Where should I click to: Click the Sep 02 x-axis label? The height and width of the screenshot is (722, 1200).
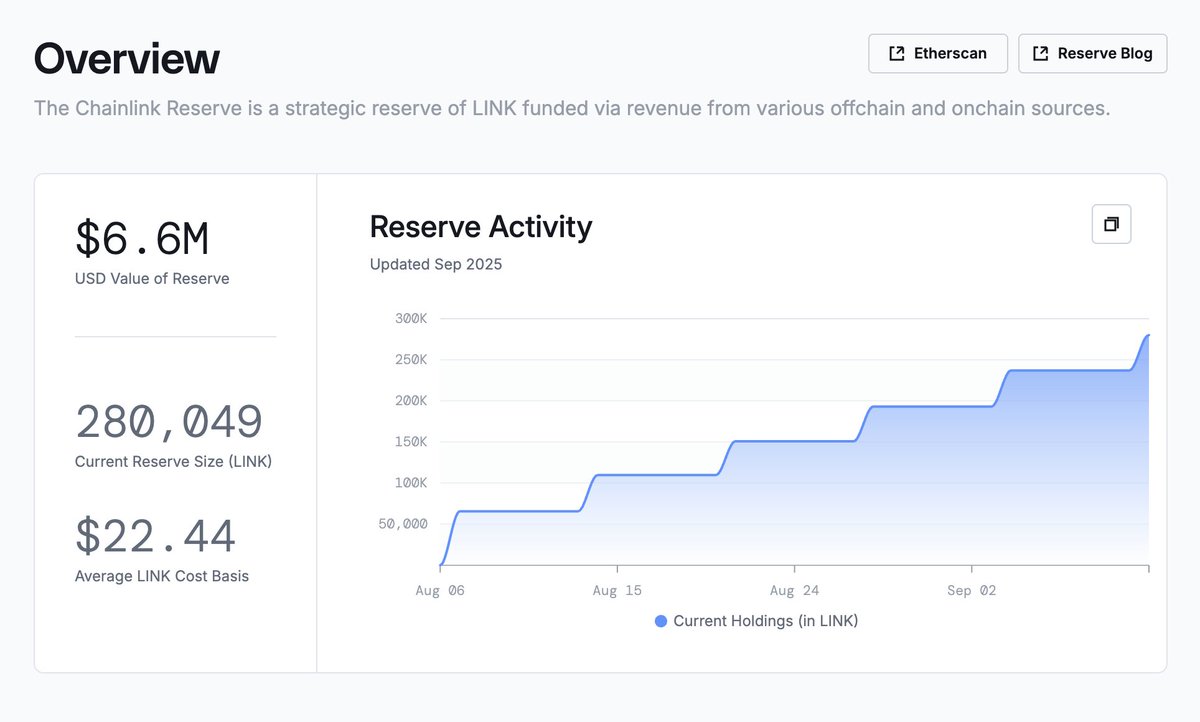coord(972,591)
